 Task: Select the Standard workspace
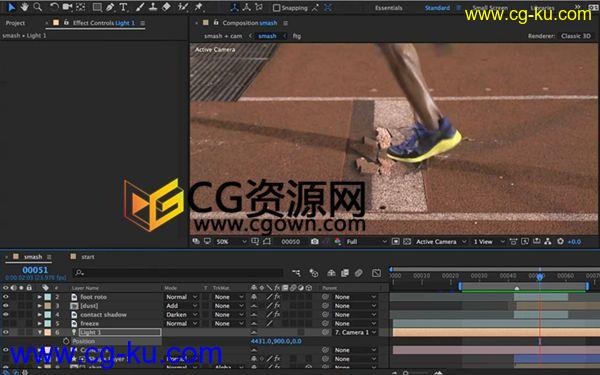coord(437,8)
